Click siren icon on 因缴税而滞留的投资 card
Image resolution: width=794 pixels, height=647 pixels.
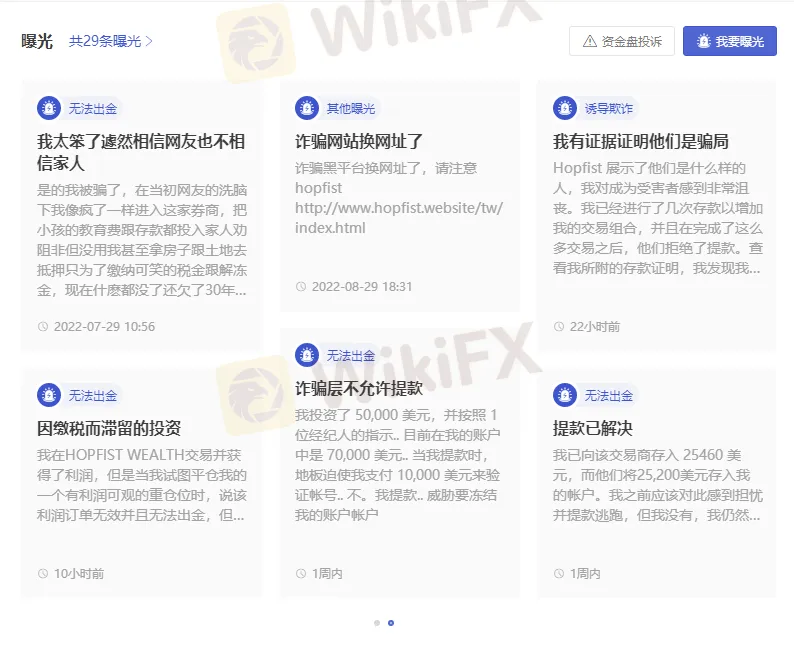click(49, 395)
